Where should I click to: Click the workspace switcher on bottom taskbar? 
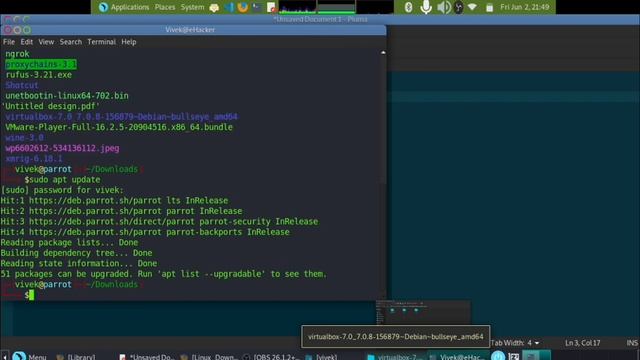point(537,355)
